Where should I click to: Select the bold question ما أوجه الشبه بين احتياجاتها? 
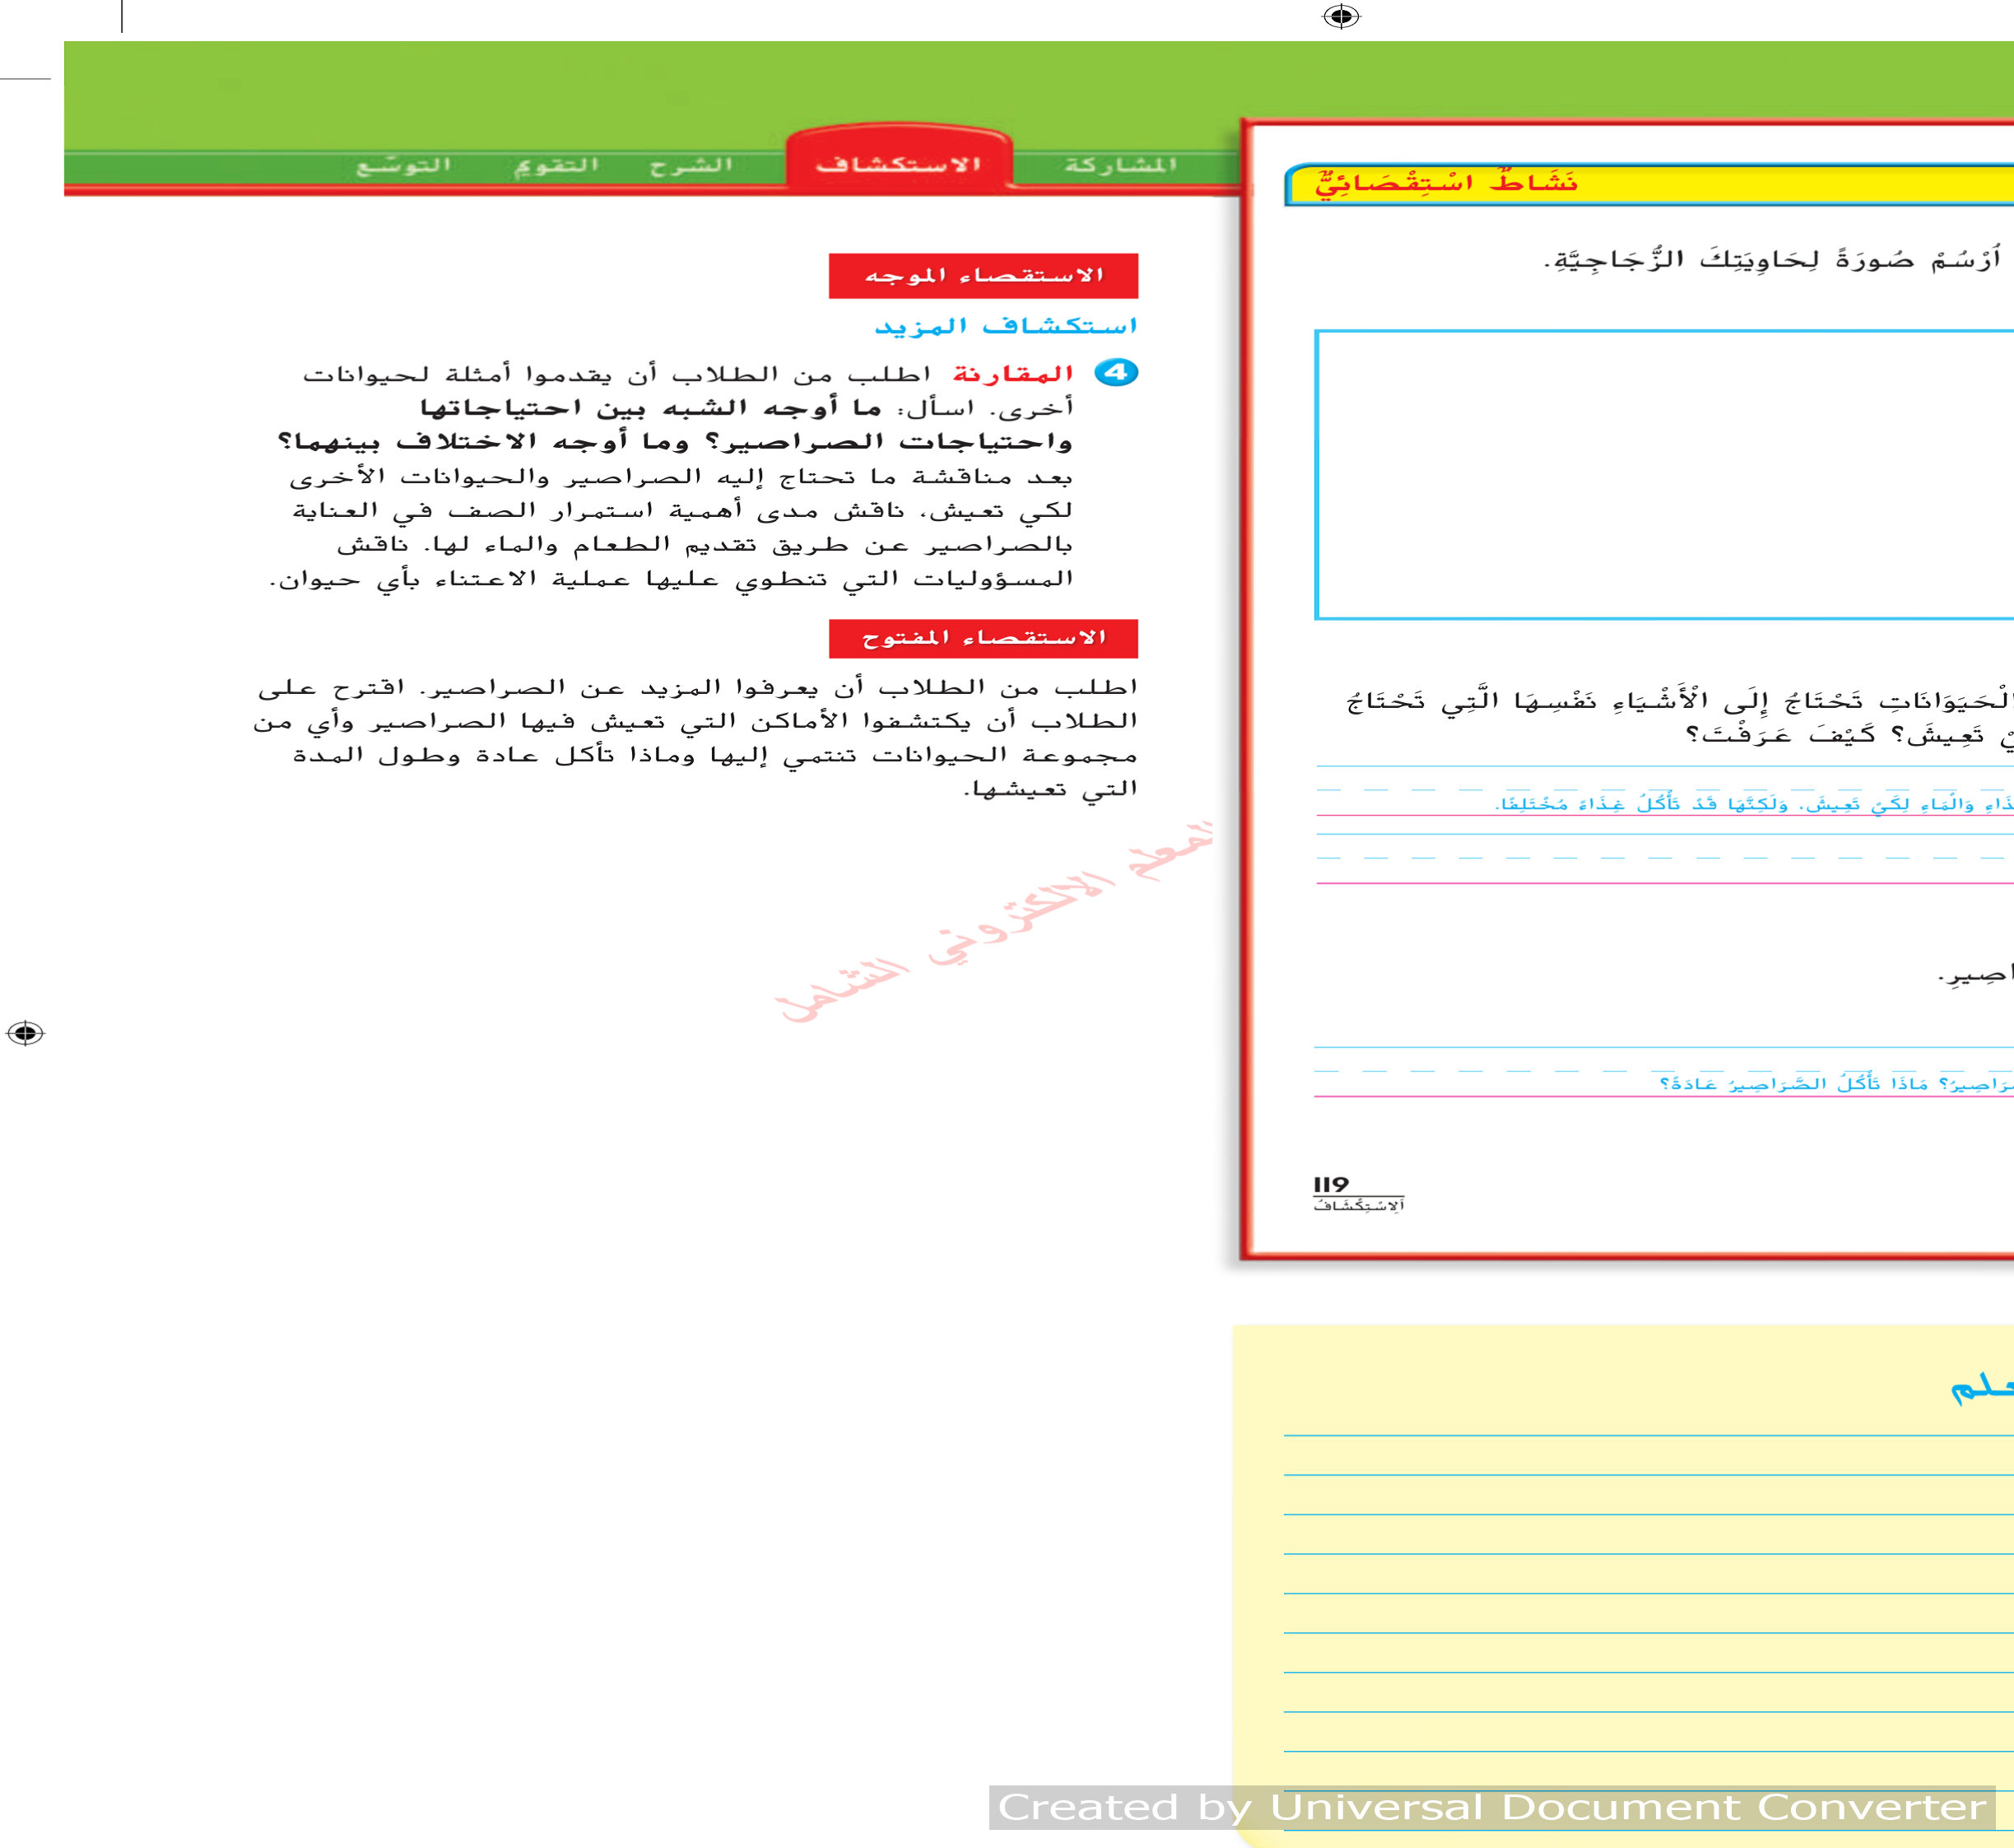(650, 408)
